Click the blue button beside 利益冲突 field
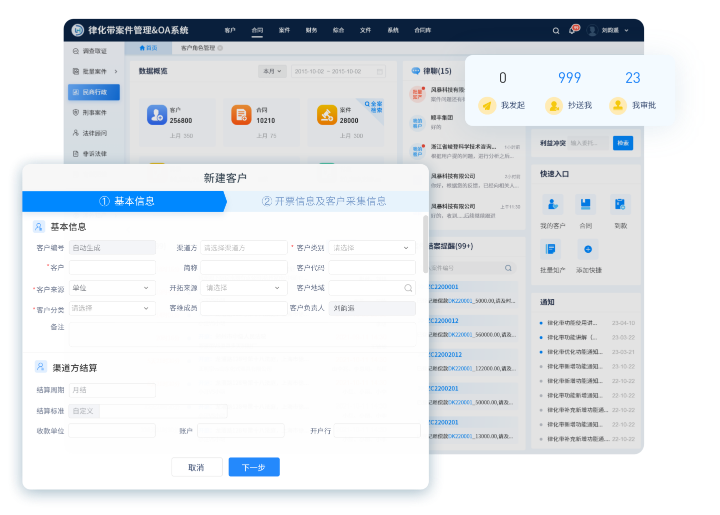This screenshot has width=720, height=515. [x=623, y=143]
